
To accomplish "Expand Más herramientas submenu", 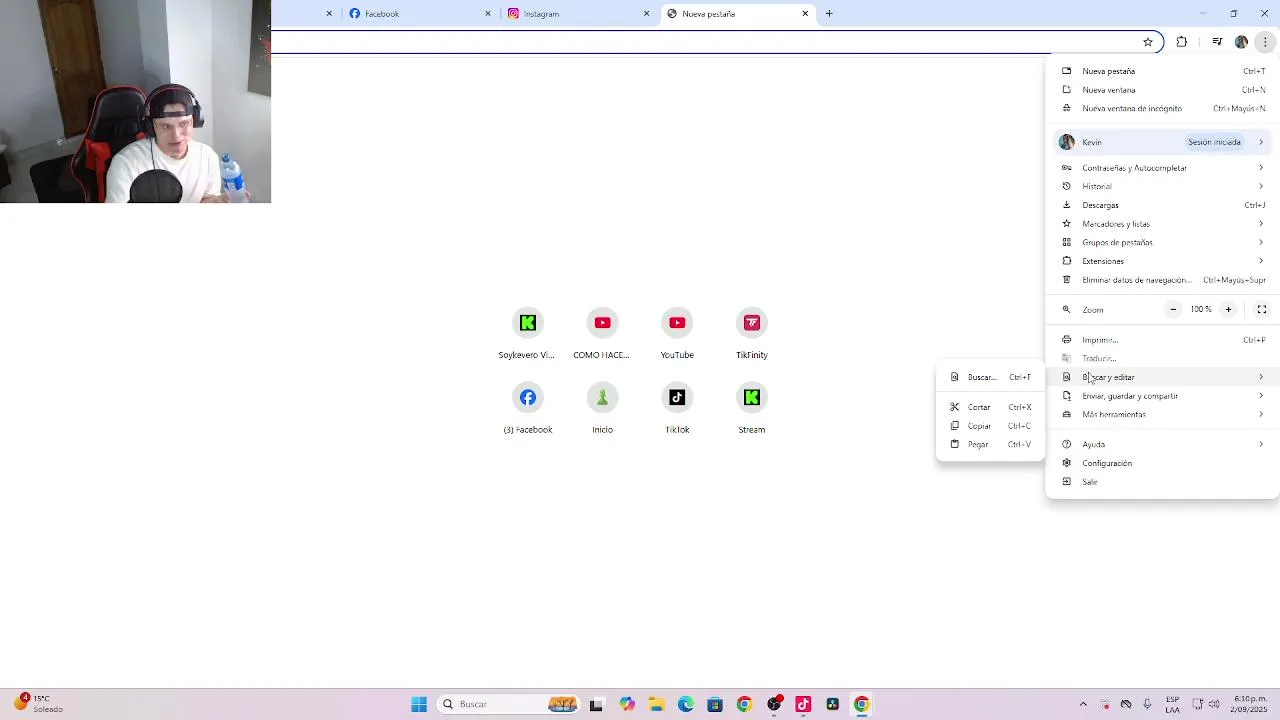I will (1163, 414).
